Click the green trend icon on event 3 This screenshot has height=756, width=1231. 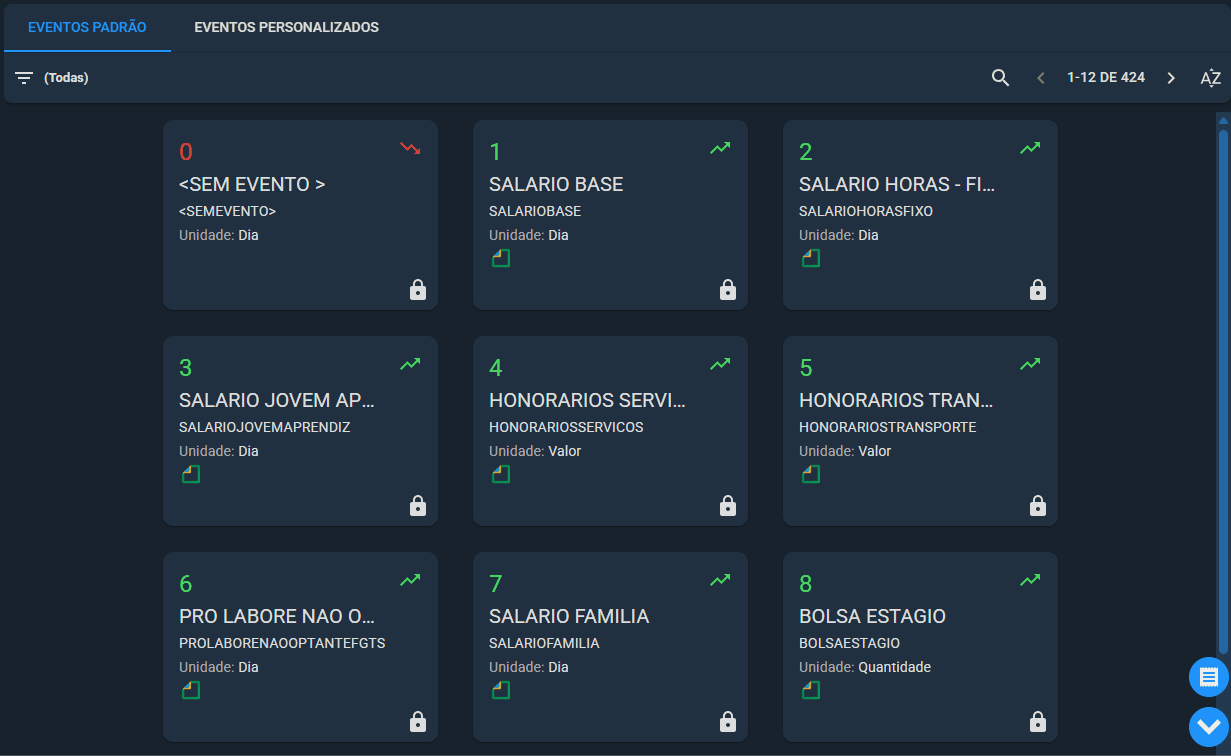410,364
